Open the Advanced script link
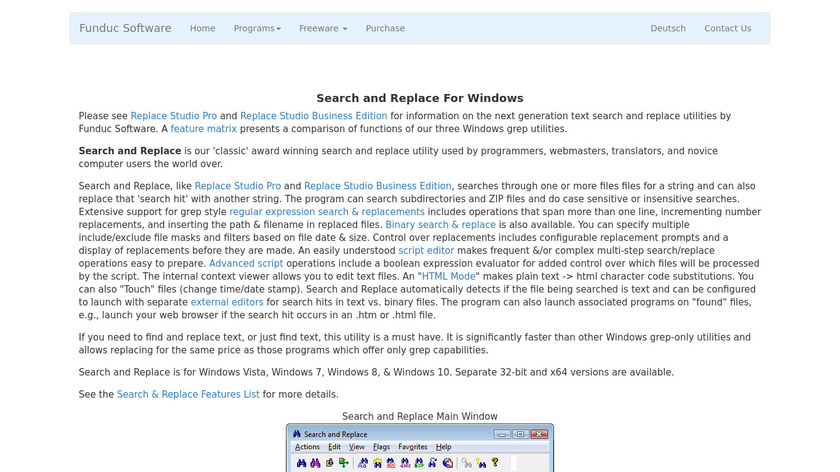Image resolution: width=840 pixels, height=472 pixels. pyautogui.click(x=246, y=263)
